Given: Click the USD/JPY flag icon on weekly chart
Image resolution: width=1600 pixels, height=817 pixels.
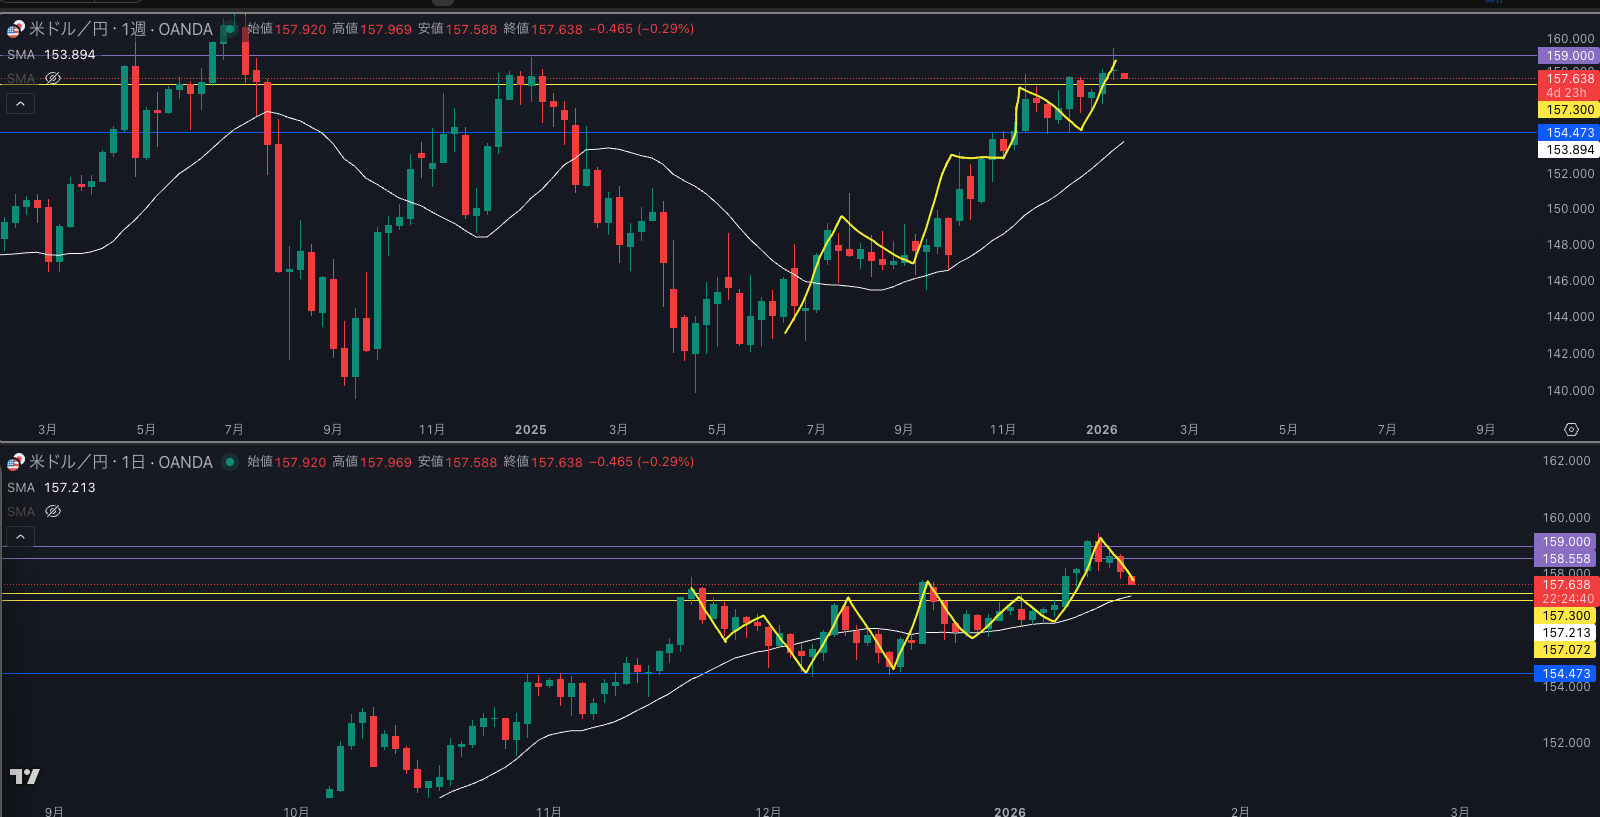Looking at the screenshot, I should coord(15,29).
